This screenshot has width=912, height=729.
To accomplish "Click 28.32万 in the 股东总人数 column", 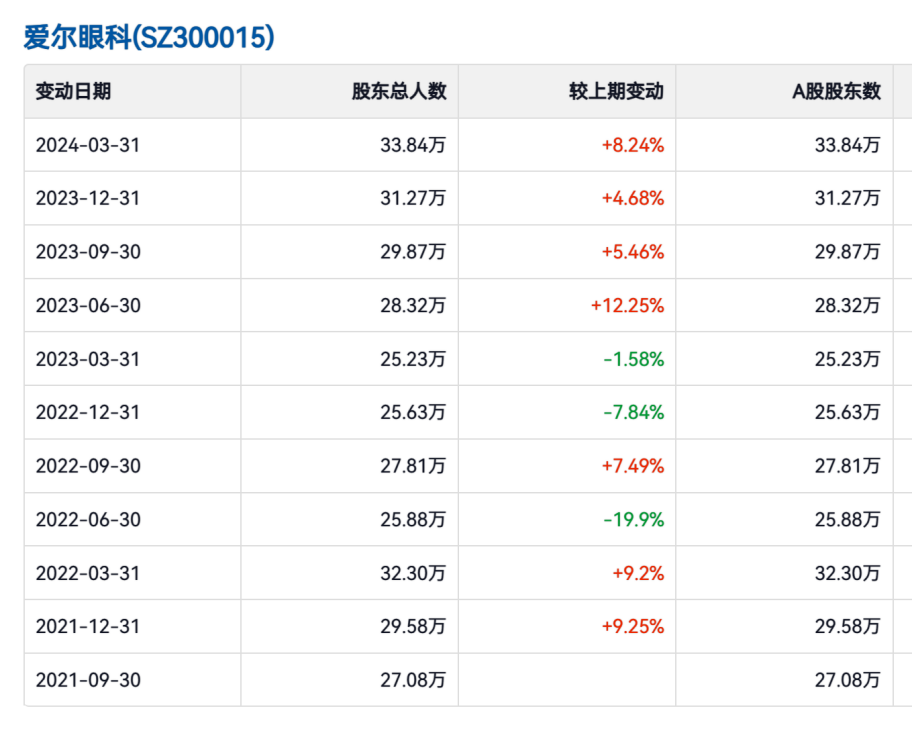I will (x=413, y=305).
